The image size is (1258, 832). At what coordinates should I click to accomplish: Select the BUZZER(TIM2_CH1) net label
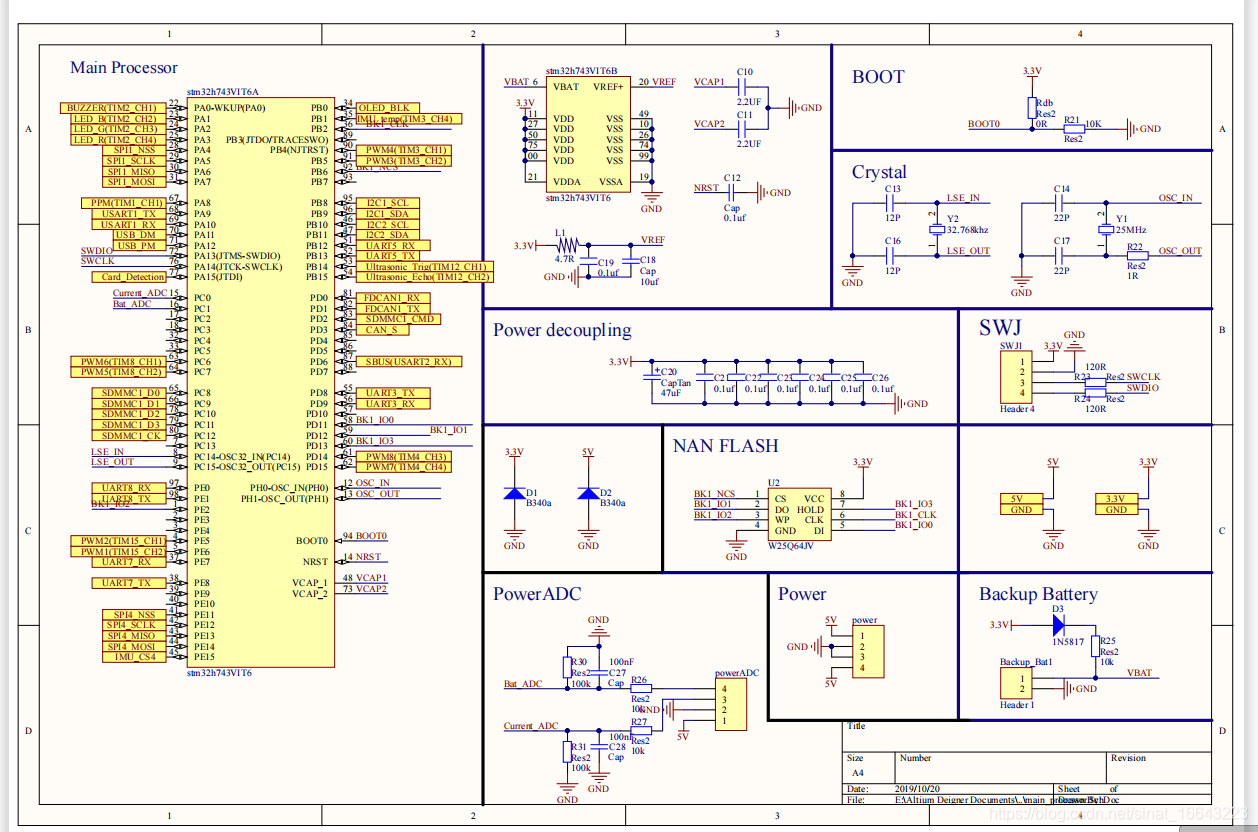point(111,108)
